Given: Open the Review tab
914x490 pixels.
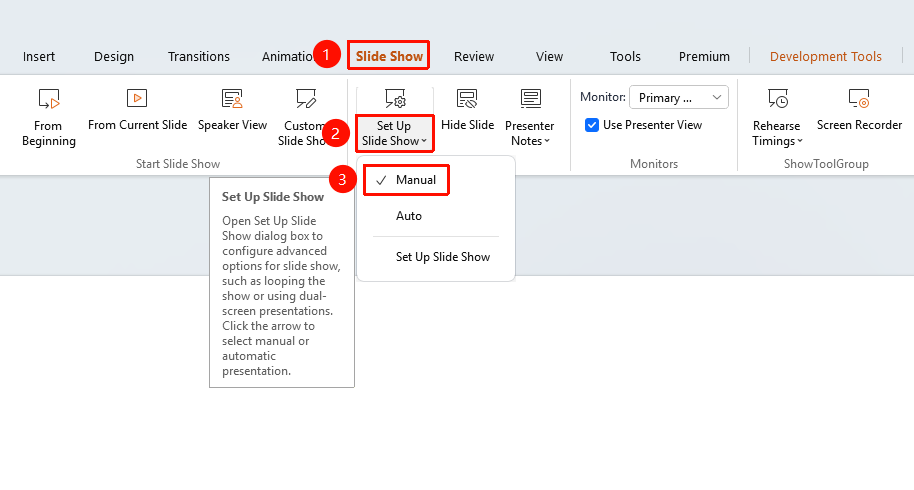Looking at the screenshot, I should 474,57.
